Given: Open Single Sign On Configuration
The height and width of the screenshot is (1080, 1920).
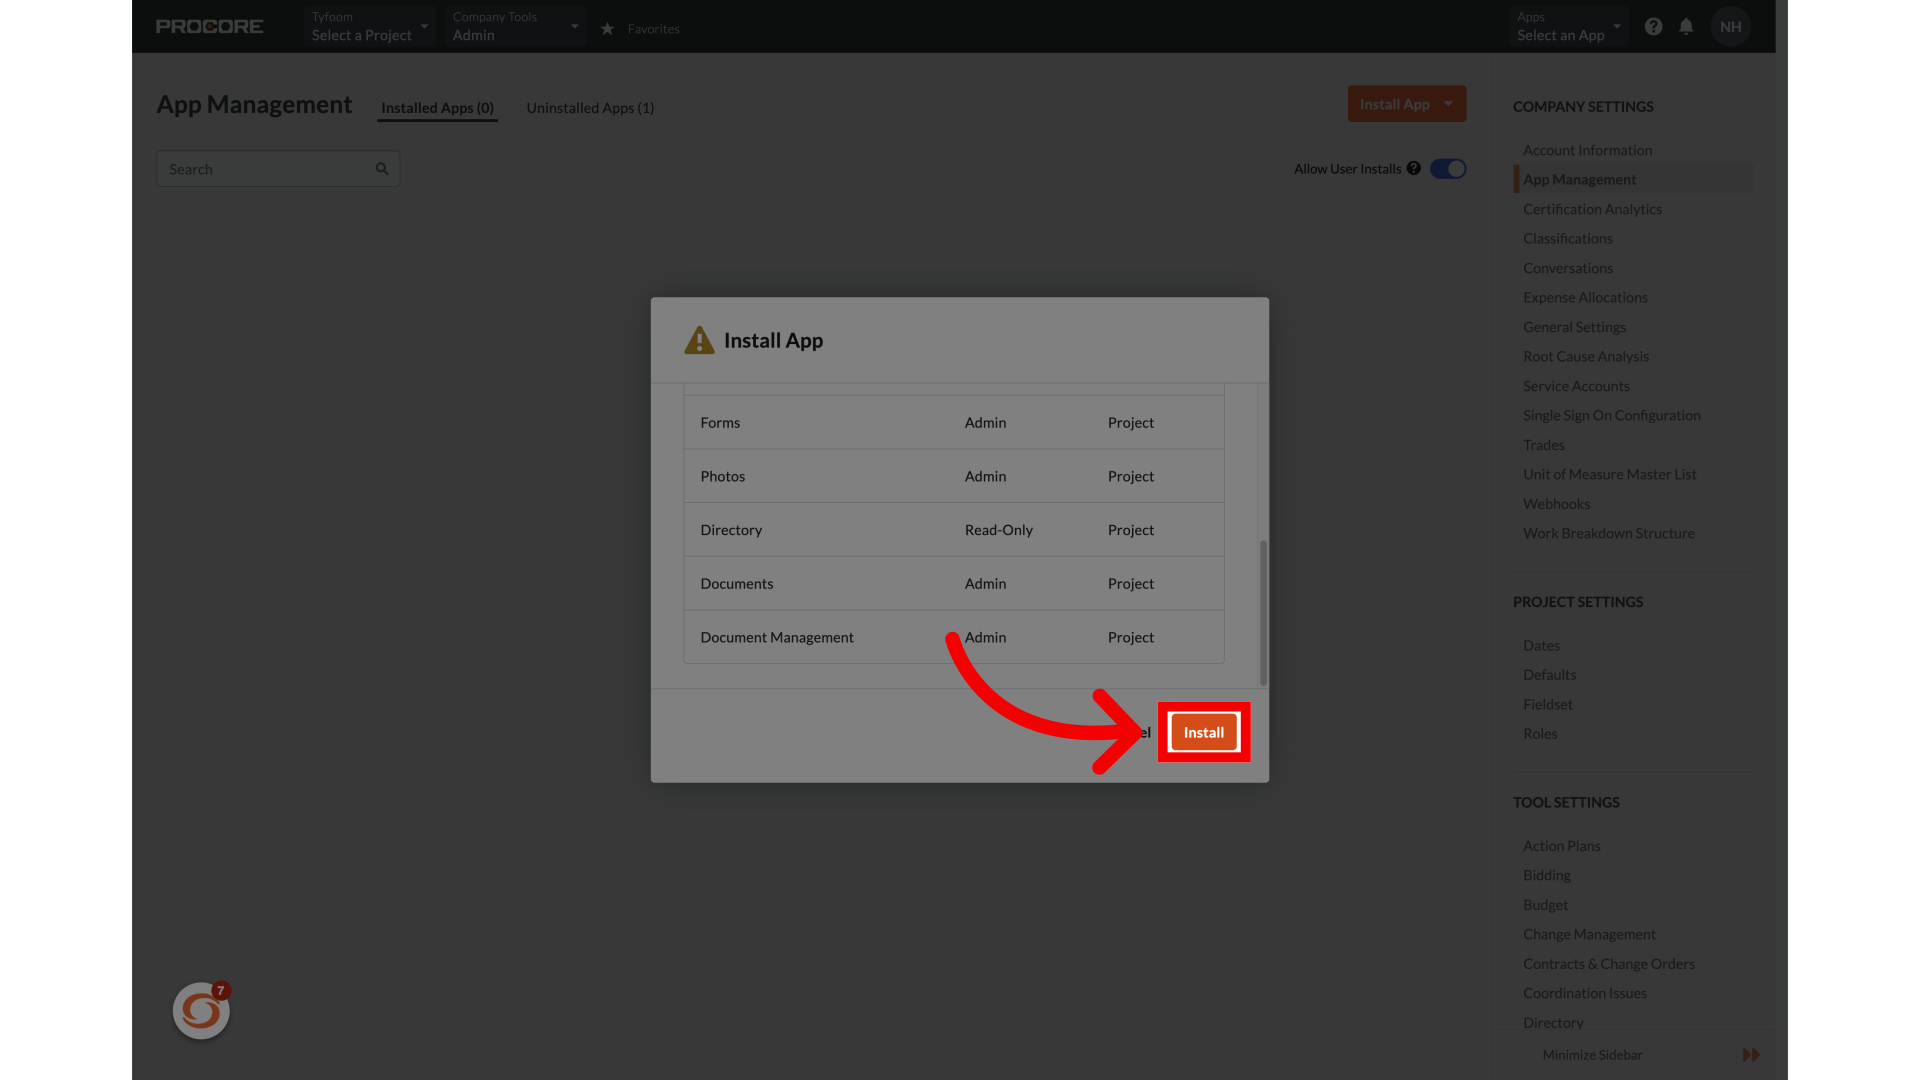Looking at the screenshot, I should [1611, 416].
